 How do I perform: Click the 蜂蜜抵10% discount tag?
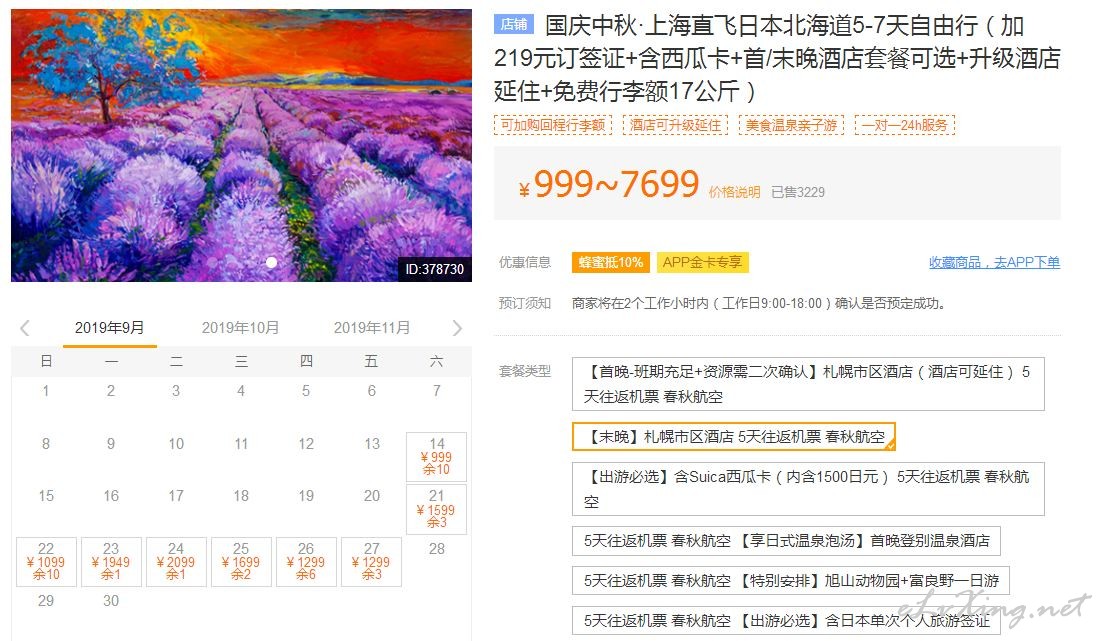point(611,262)
